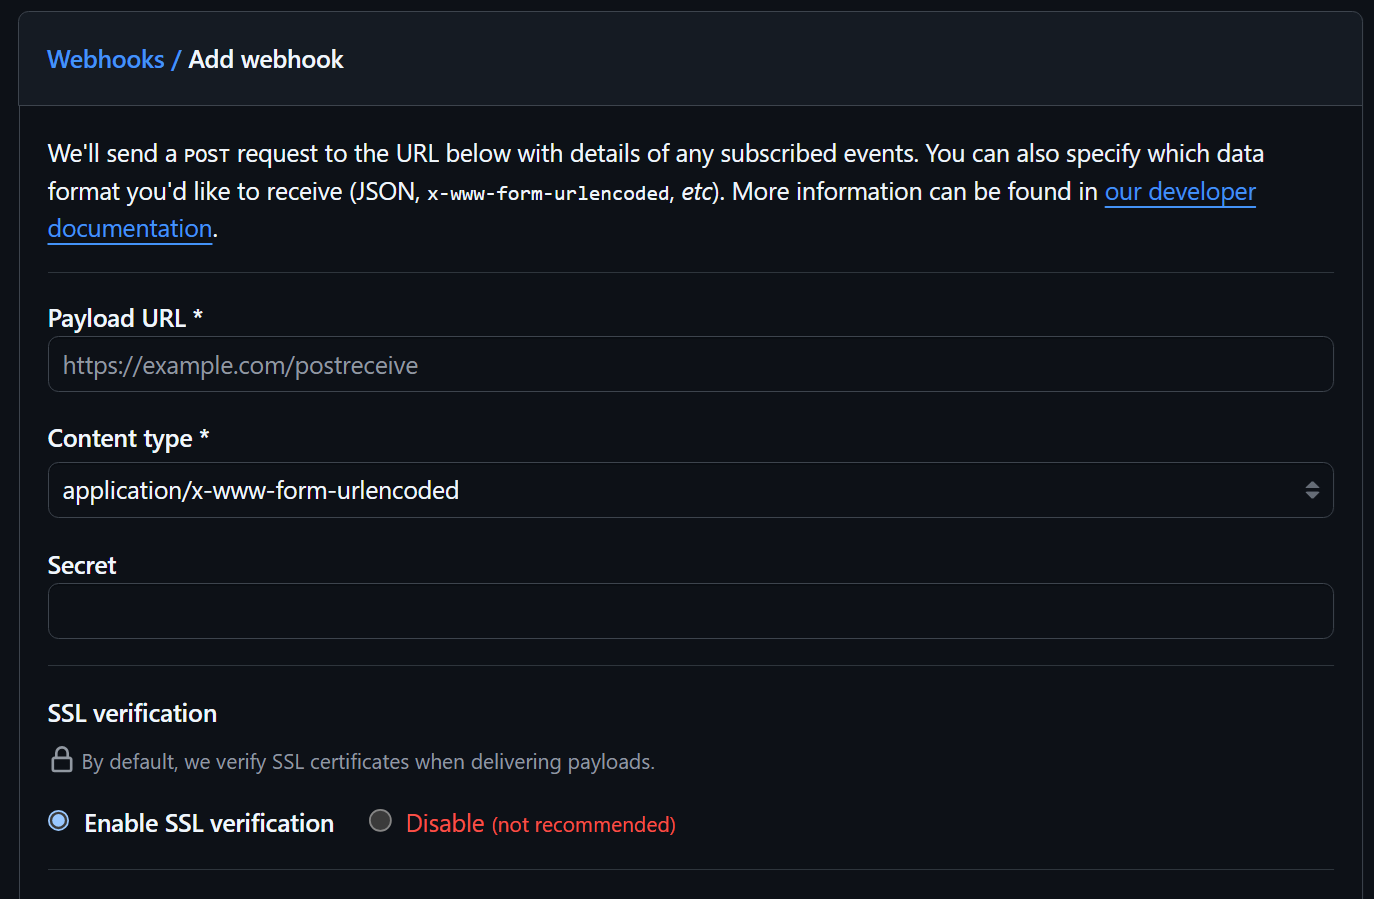
Task: Go back to Webhooks via the breadcrumb
Action: point(106,60)
